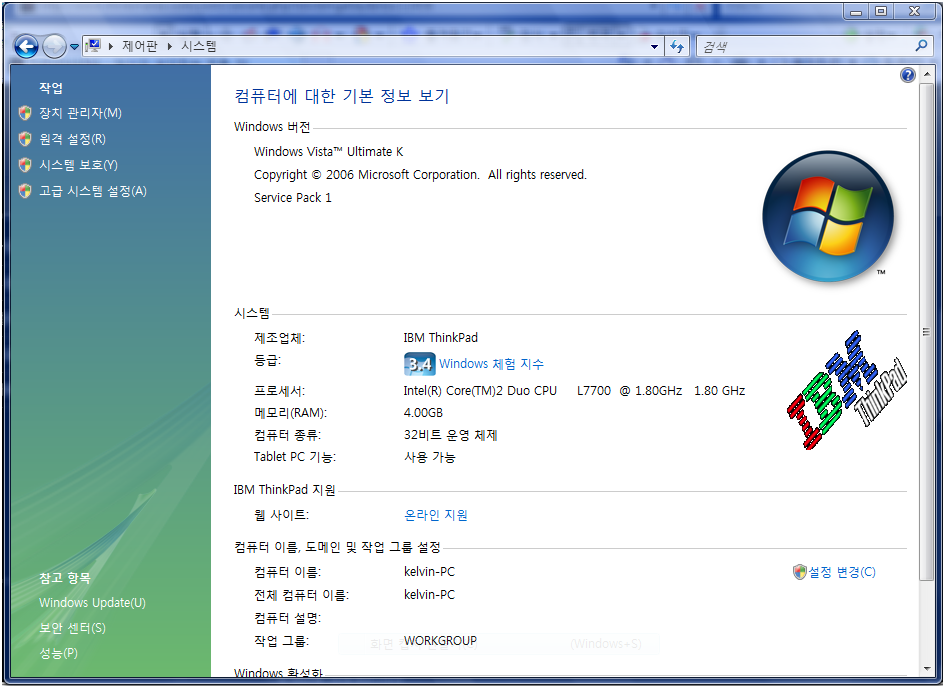The height and width of the screenshot is (688, 945).
Task: Click the shield icon beside 고급 시스템 설정(A)
Action: 25,191
